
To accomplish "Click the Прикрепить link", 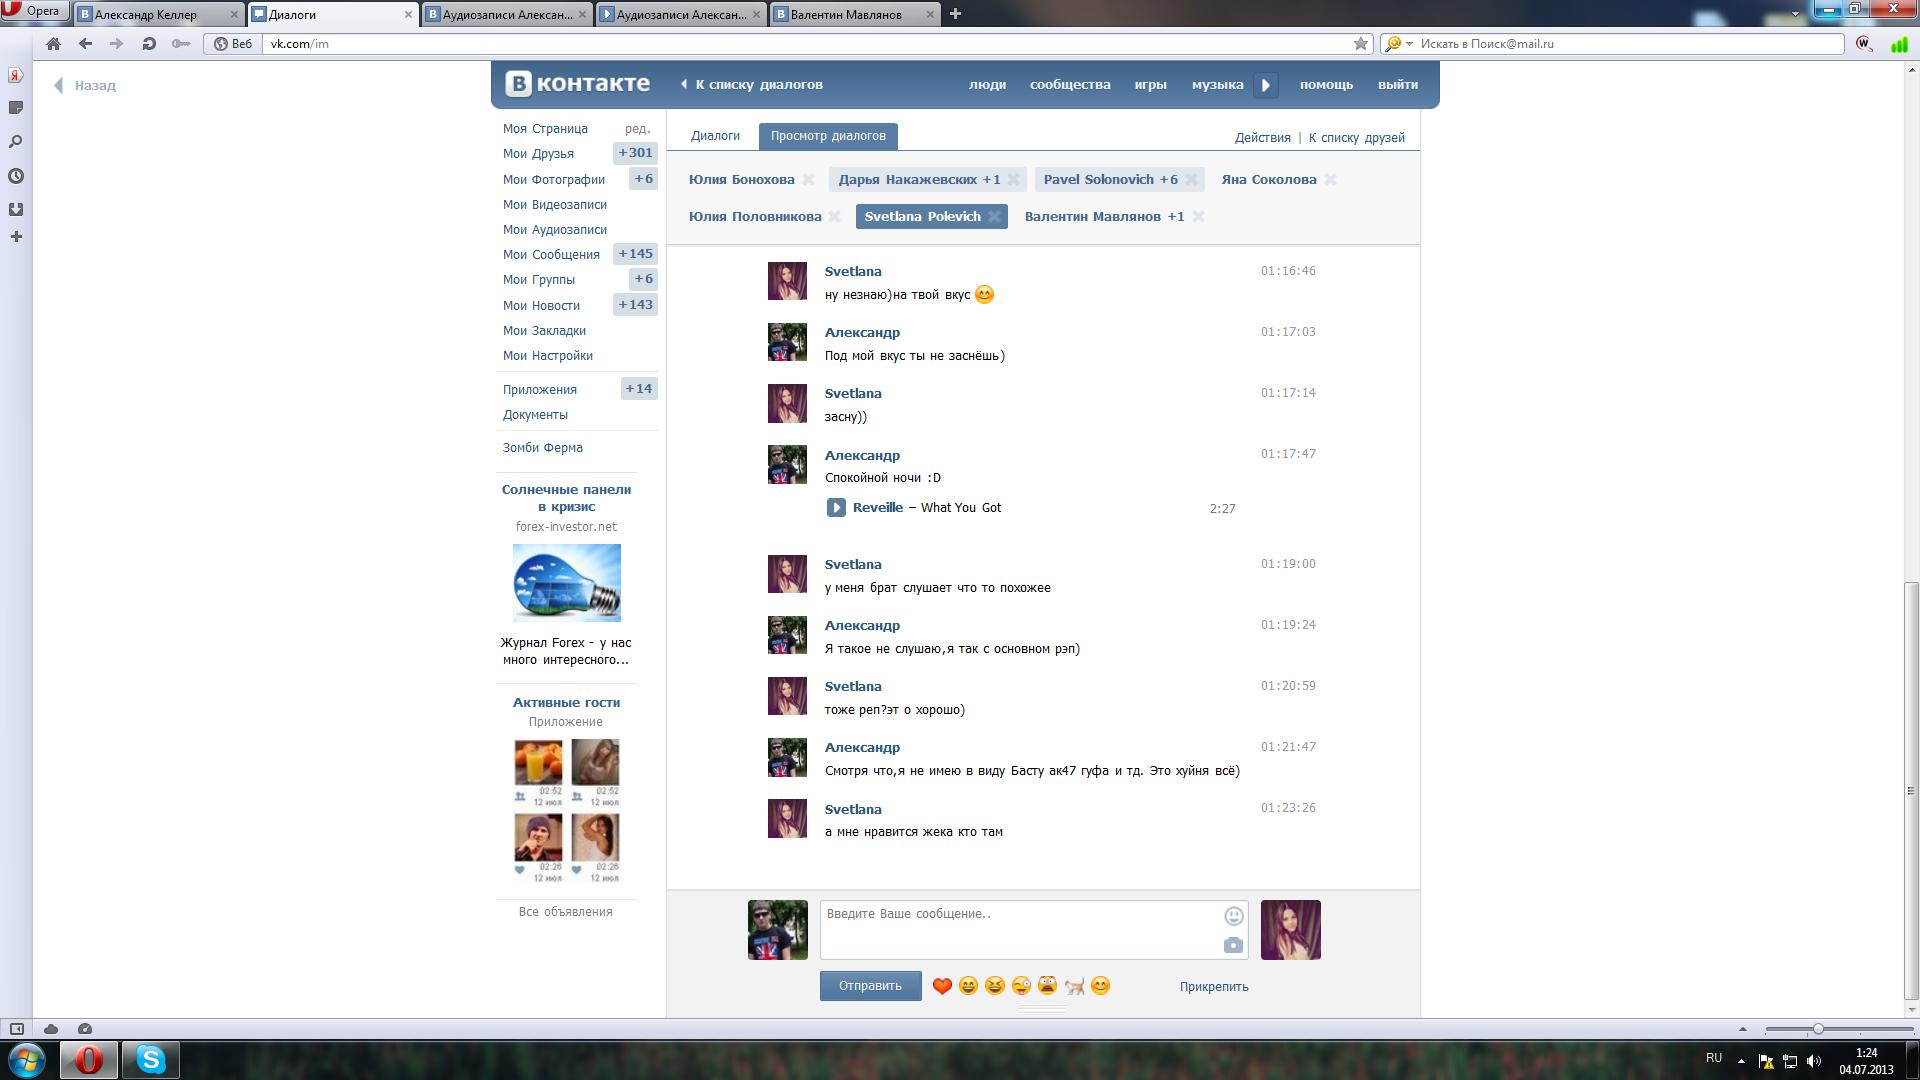I will click(x=1213, y=987).
